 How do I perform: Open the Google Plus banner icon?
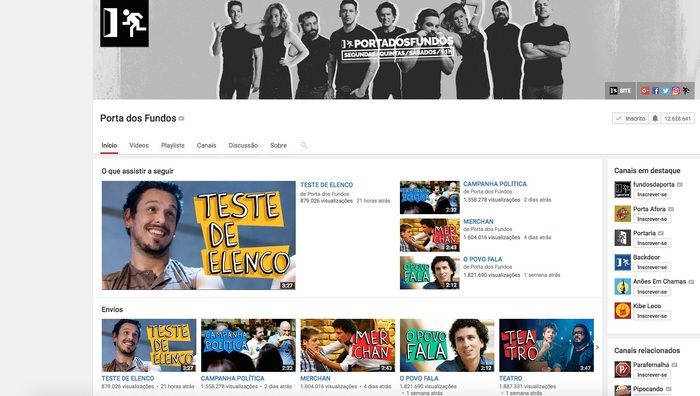[x=645, y=91]
